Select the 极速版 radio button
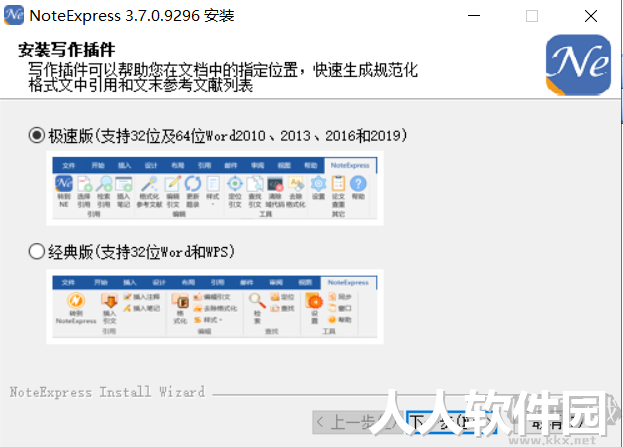This screenshot has height=447, width=623. [x=37, y=135]
